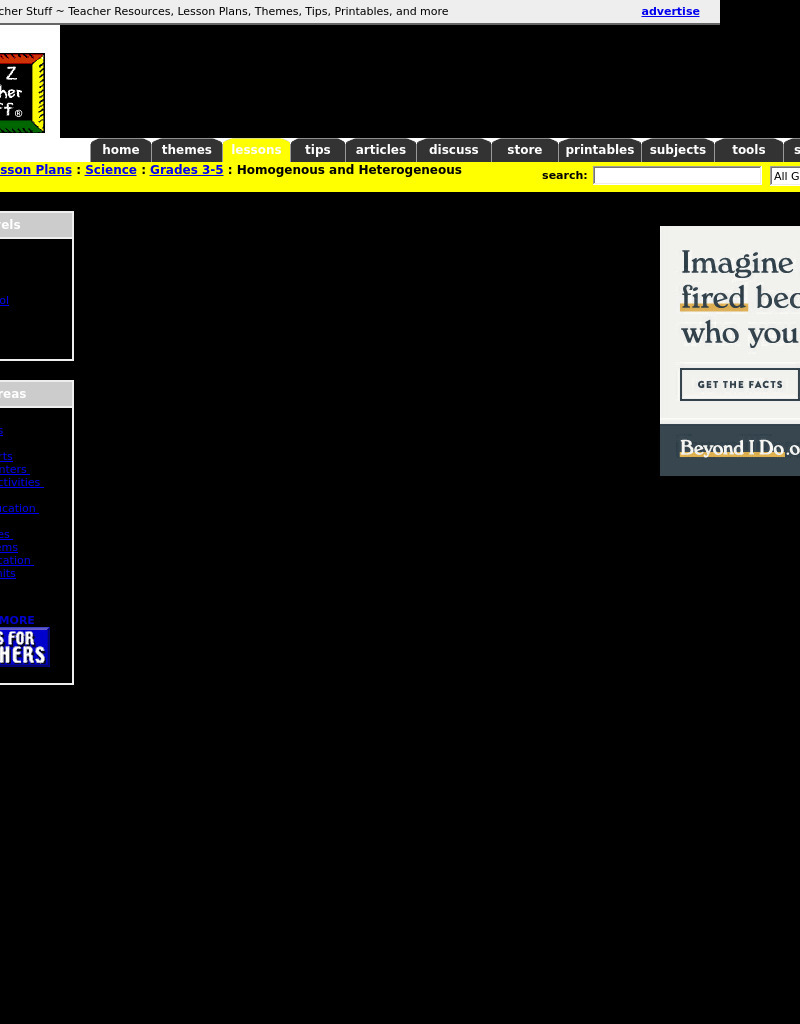Open the home tab
The image size is (800, 1024).
pyautogui.click(x=121, y=150)
